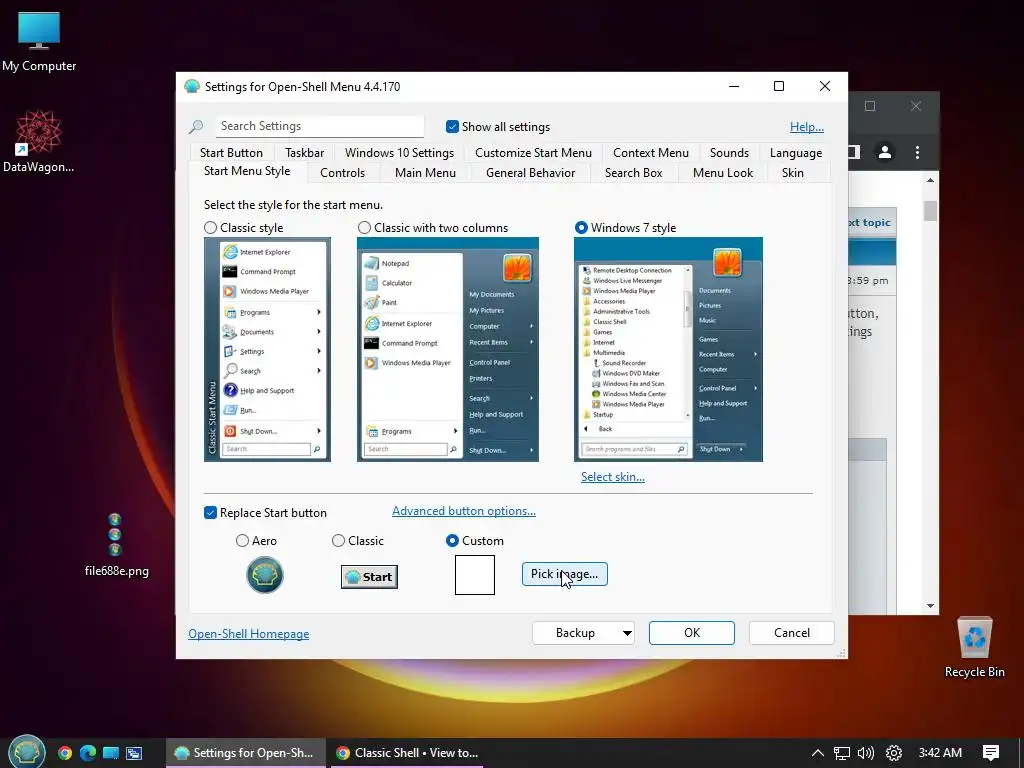Choose the Custom start button option
Viewport: 1024px width, 768px height.
coord(452,541)
